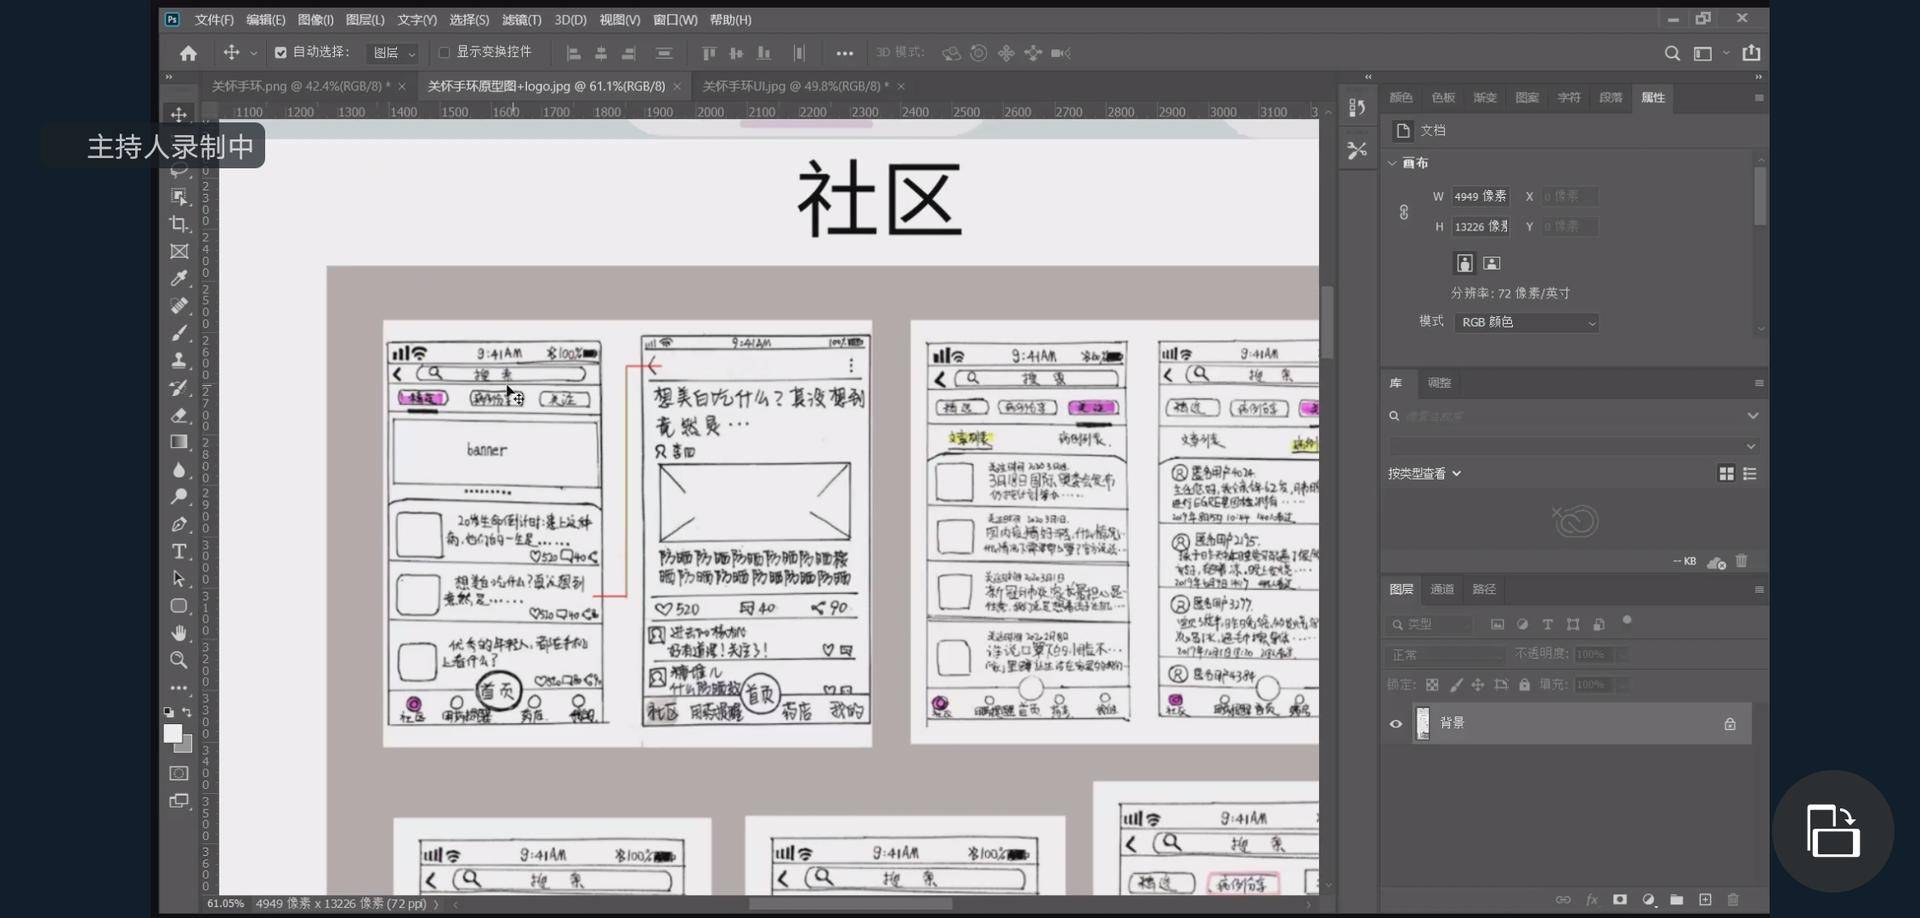Switch to 关怀手环UI.jpg document tab
This screenshot has width=1920, height=918.
(x=794, y=87)
